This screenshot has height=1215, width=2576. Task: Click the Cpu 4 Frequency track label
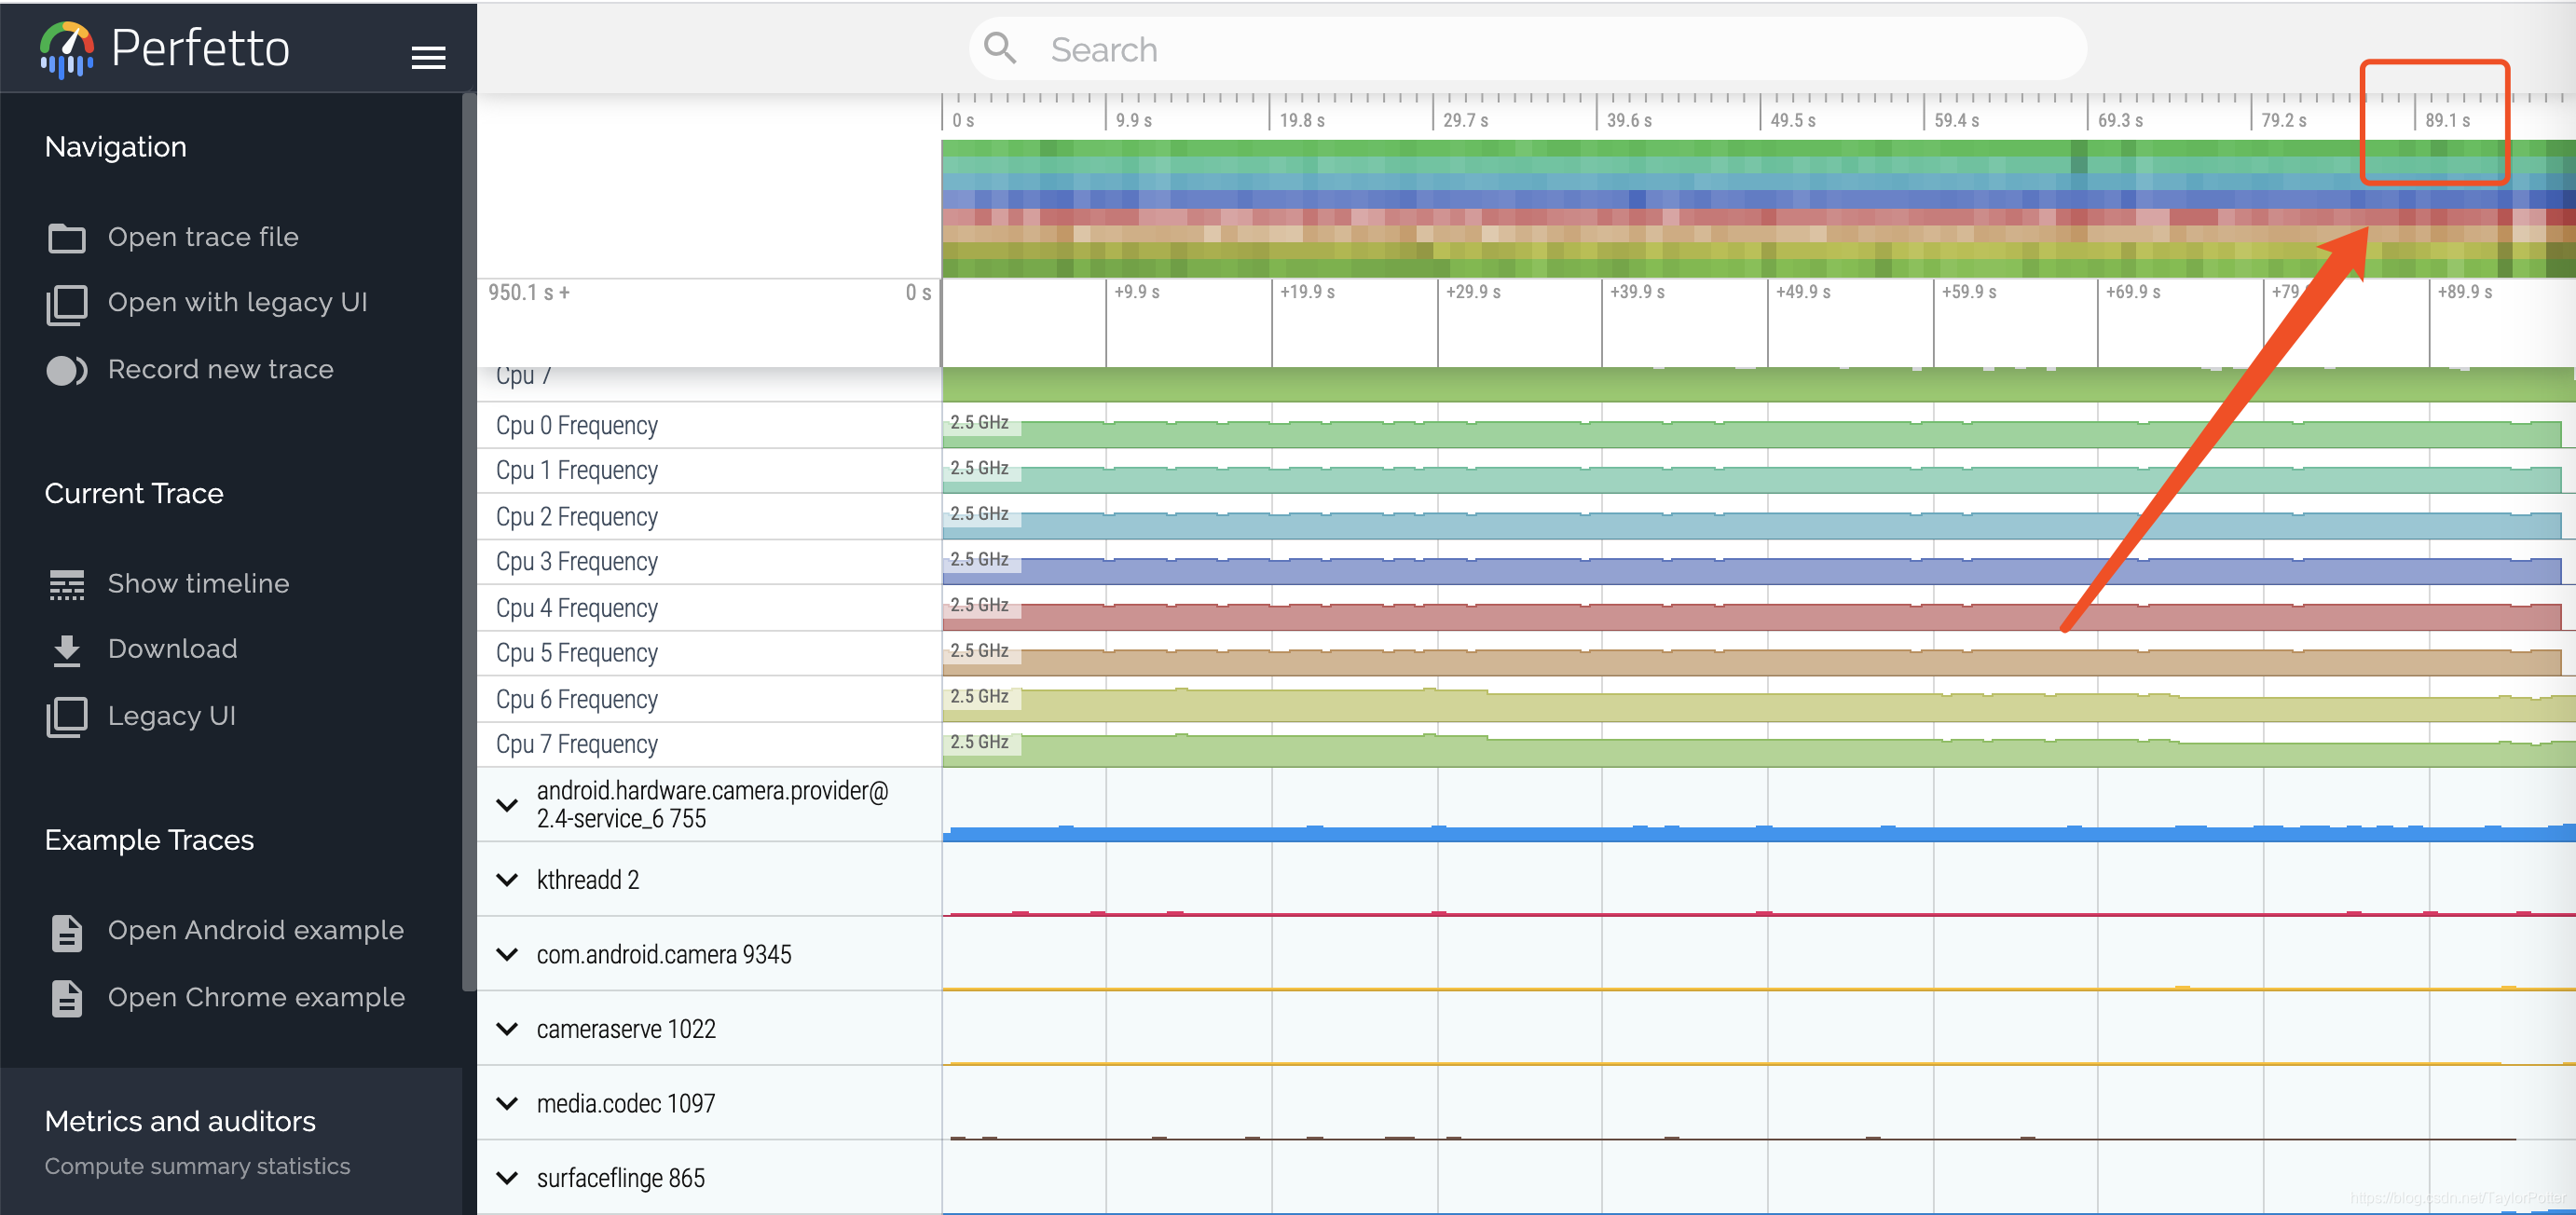577,608
